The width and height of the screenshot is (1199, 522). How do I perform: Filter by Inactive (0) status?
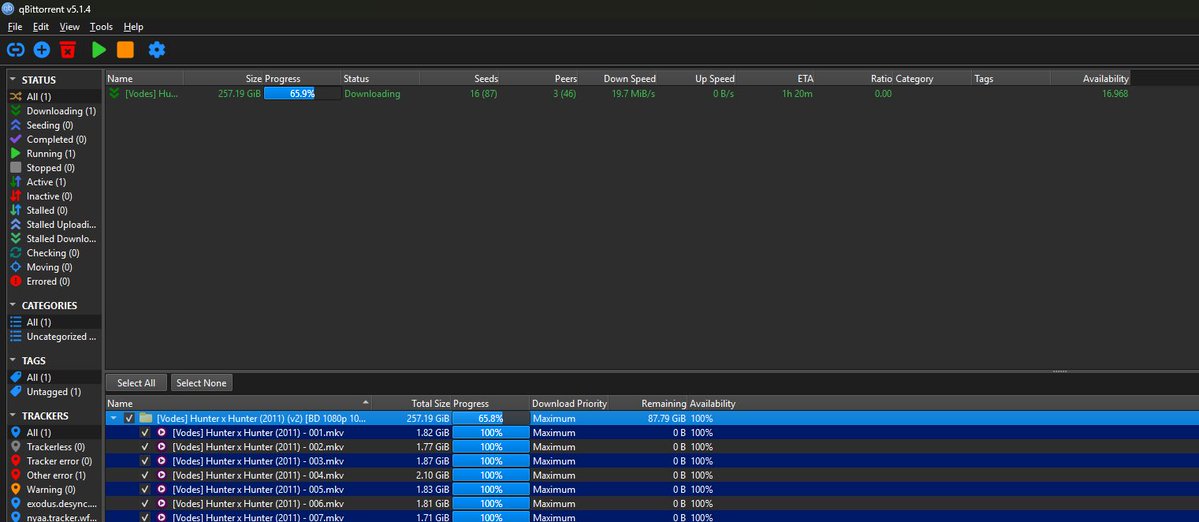tap(53, 196)
